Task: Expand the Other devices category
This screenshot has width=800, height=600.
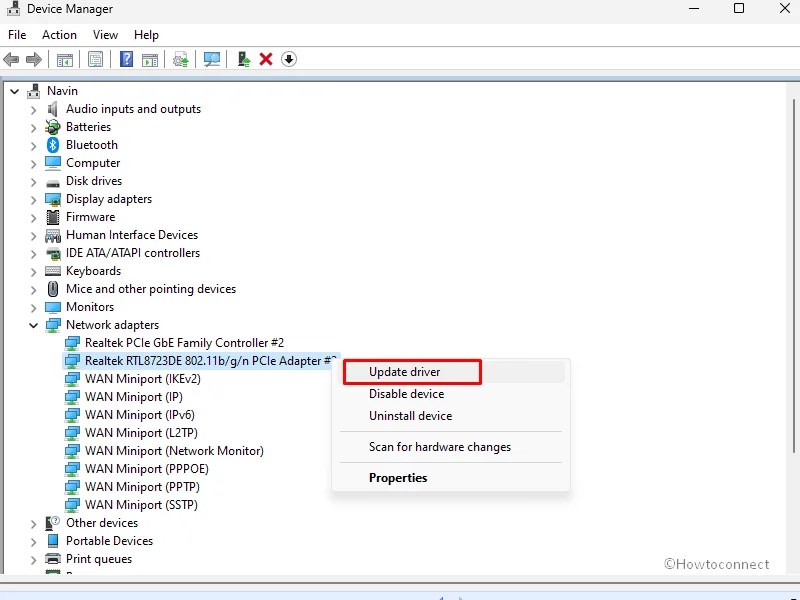Action: [x=33, y=522]
